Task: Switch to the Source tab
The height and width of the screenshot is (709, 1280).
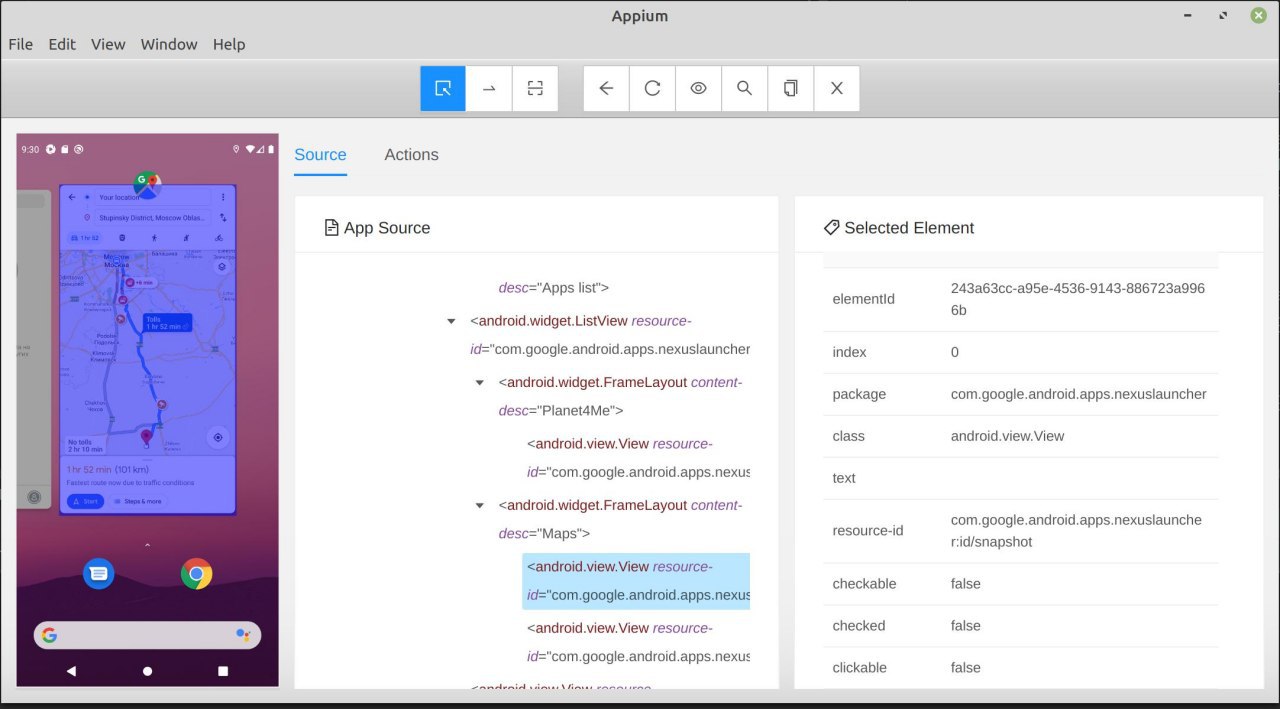Action: [320, 155]
